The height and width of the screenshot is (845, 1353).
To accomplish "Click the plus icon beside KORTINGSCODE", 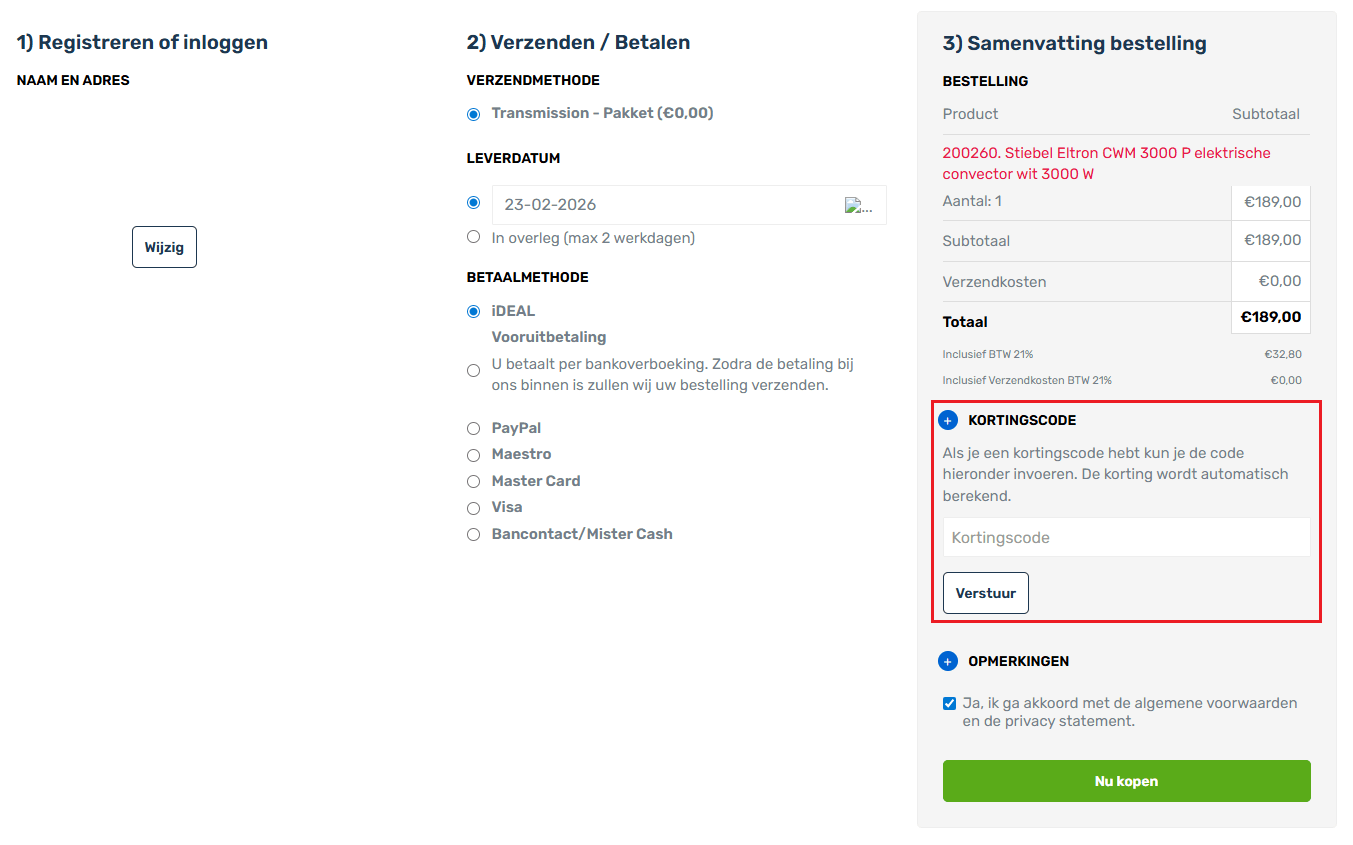I will pos(947,419).
